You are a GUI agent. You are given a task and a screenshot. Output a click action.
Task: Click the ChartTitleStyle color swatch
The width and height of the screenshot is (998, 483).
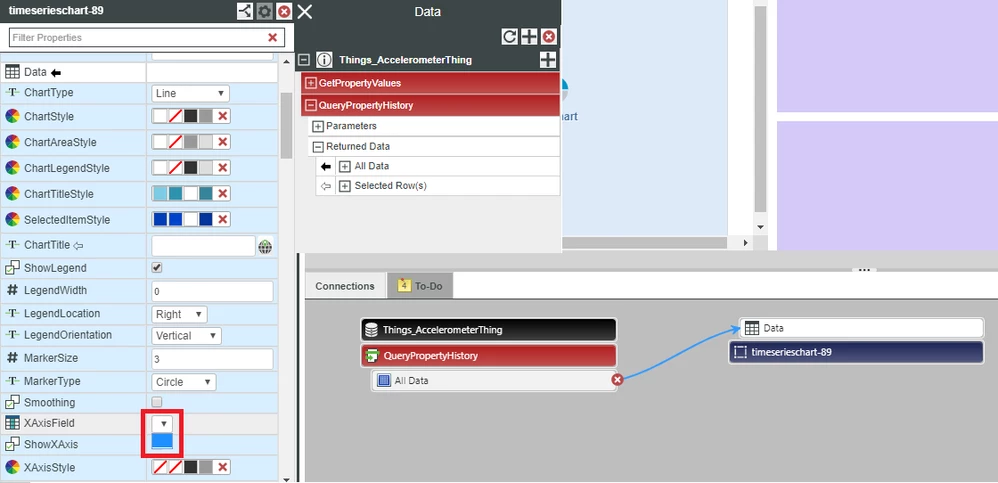pos(183,194)
